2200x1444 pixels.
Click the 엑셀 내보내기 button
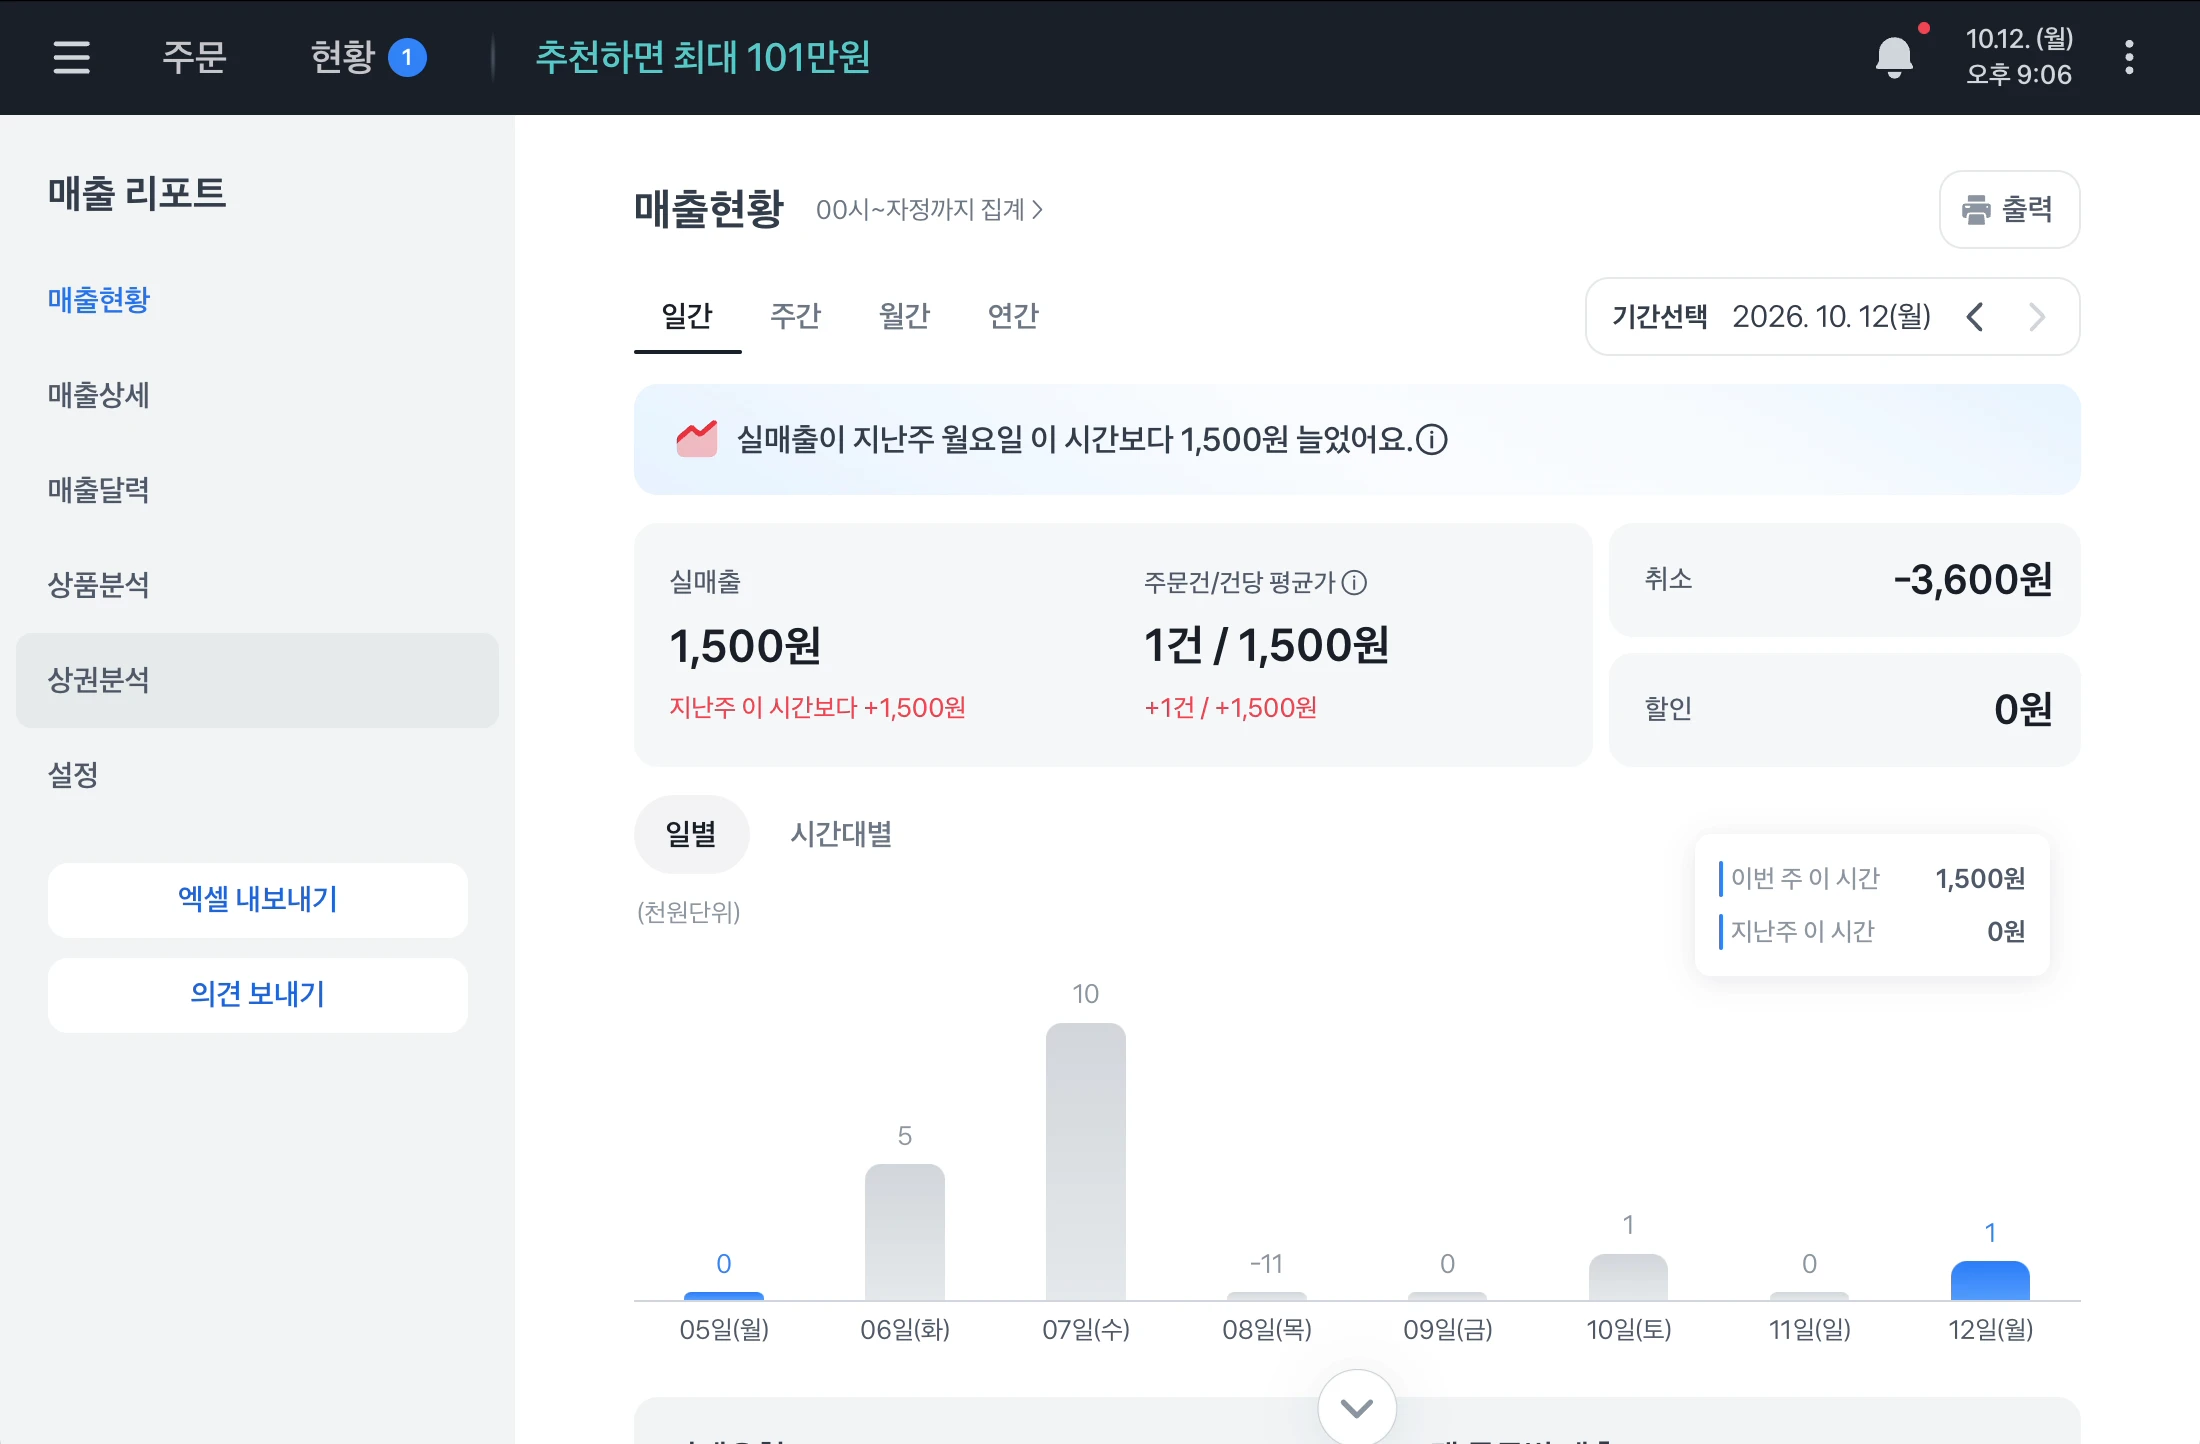coord(257,900)
